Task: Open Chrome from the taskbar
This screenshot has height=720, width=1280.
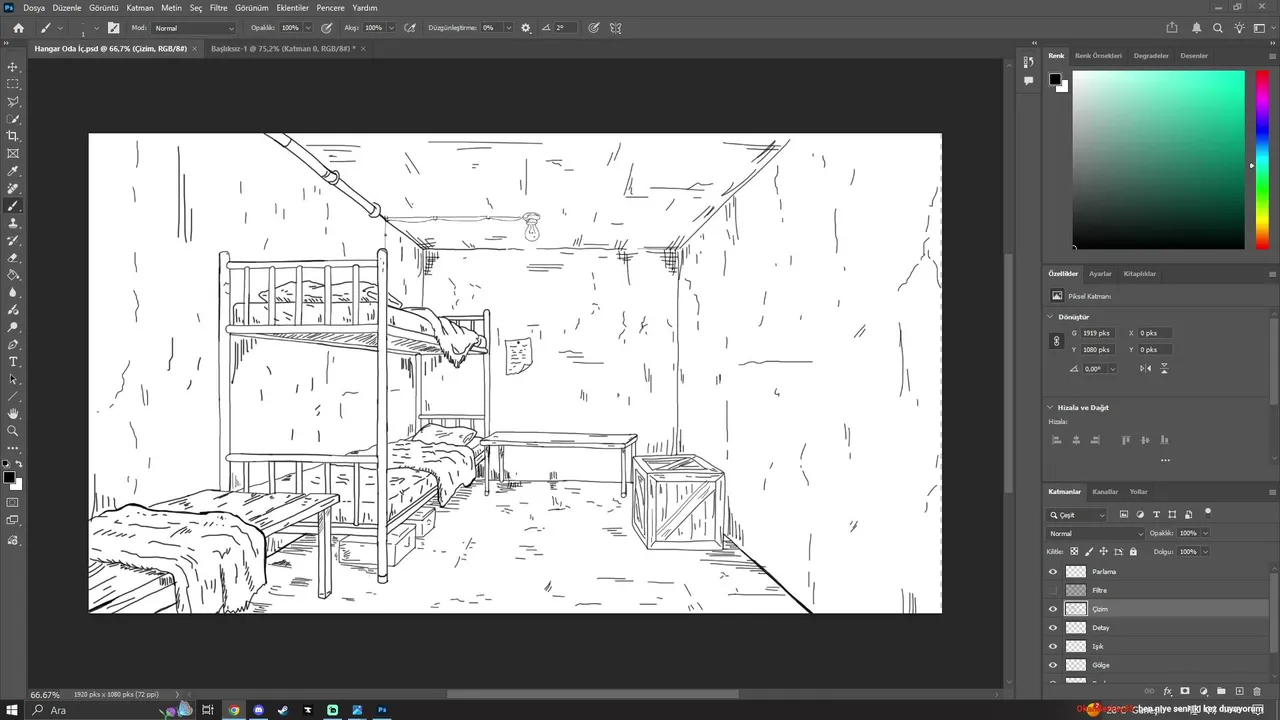Action: 234,710
